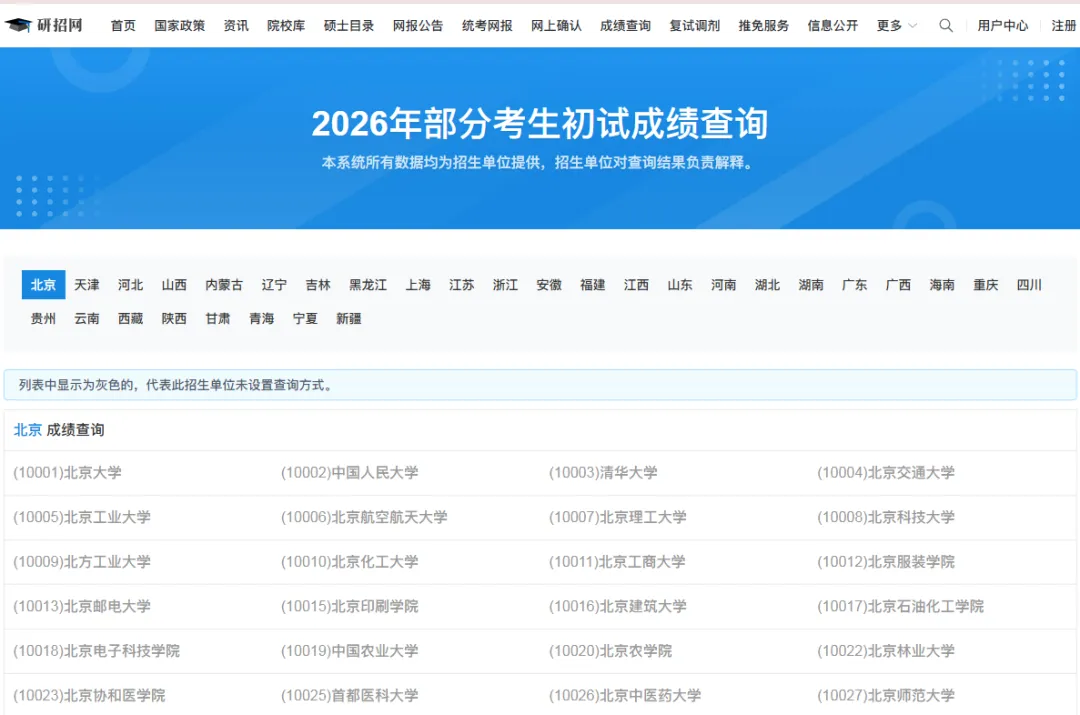Click the (10002)中国人民大学 entry
The height and width of the screenshot is (715, 1080).
click(350, 473)
